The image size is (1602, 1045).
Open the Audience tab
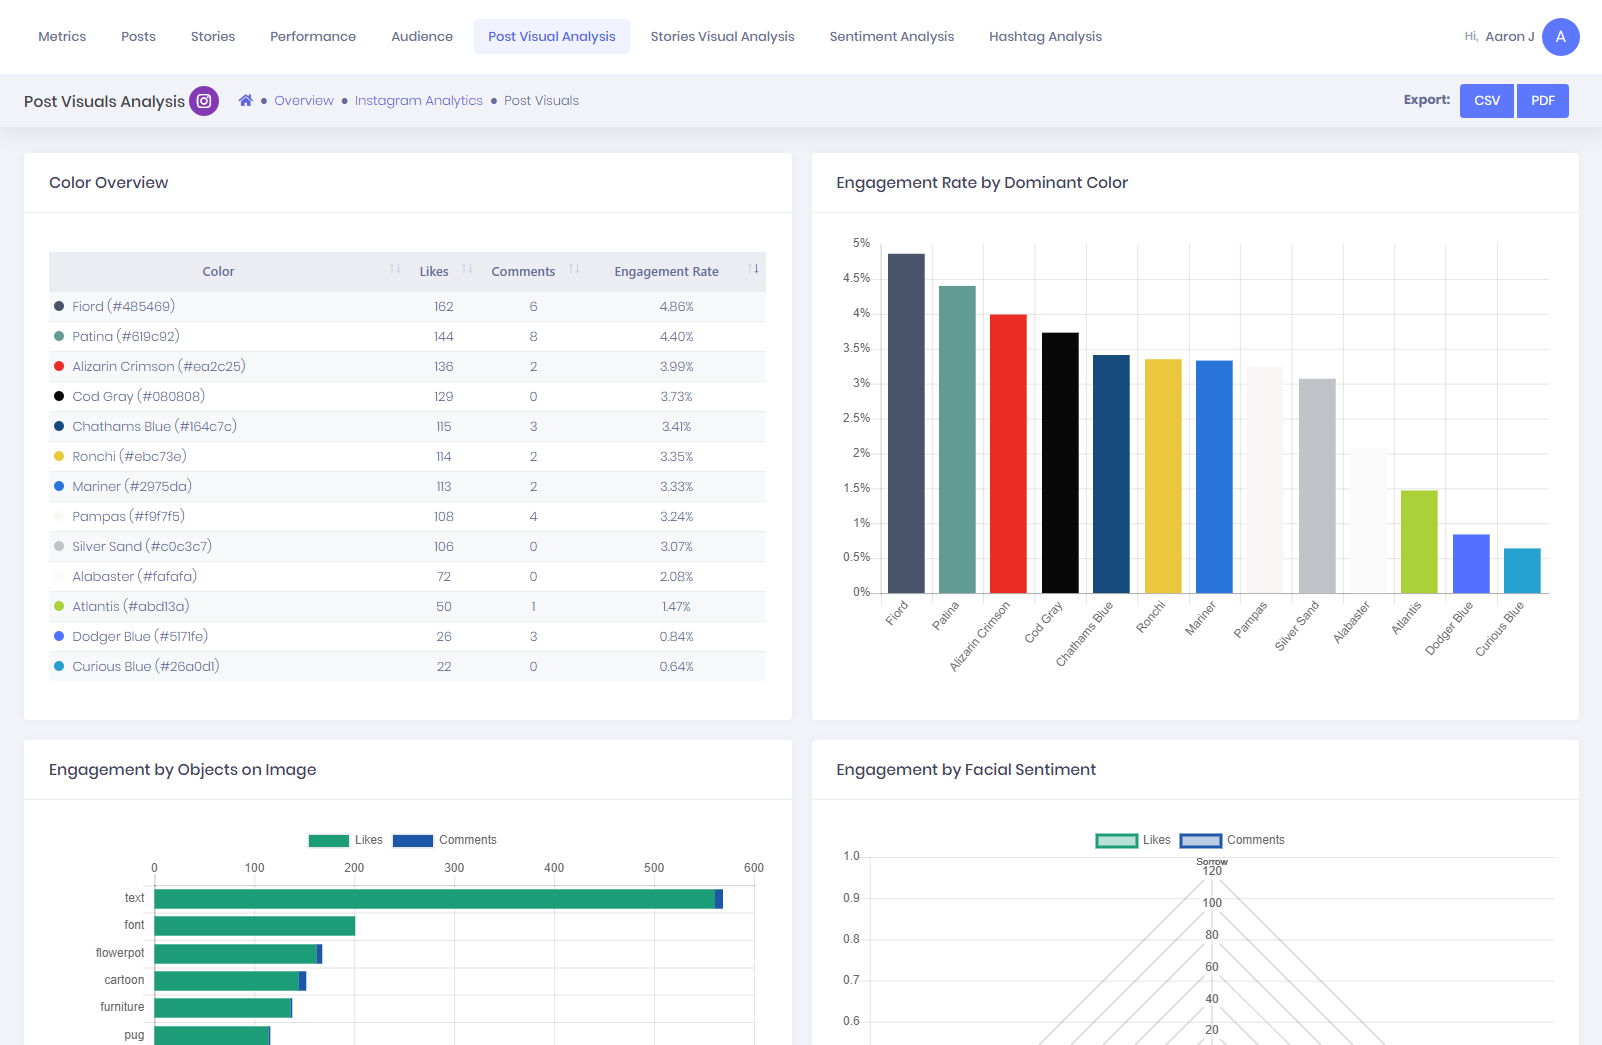[x=422, y=37]
